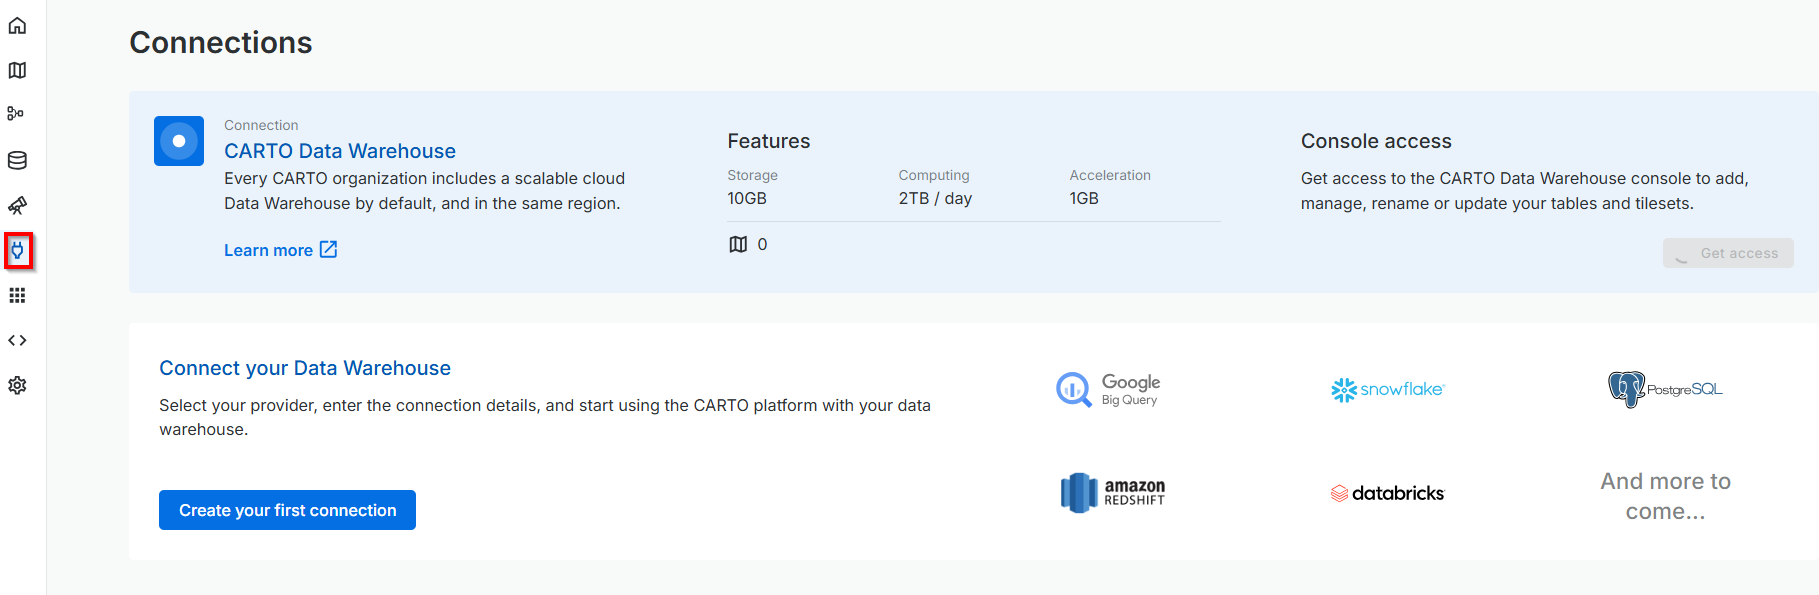The height and width of the screenshot is (595, 1819).
Task: Open CARTO Data Warehouse connection title
Action: pos(339,151)
